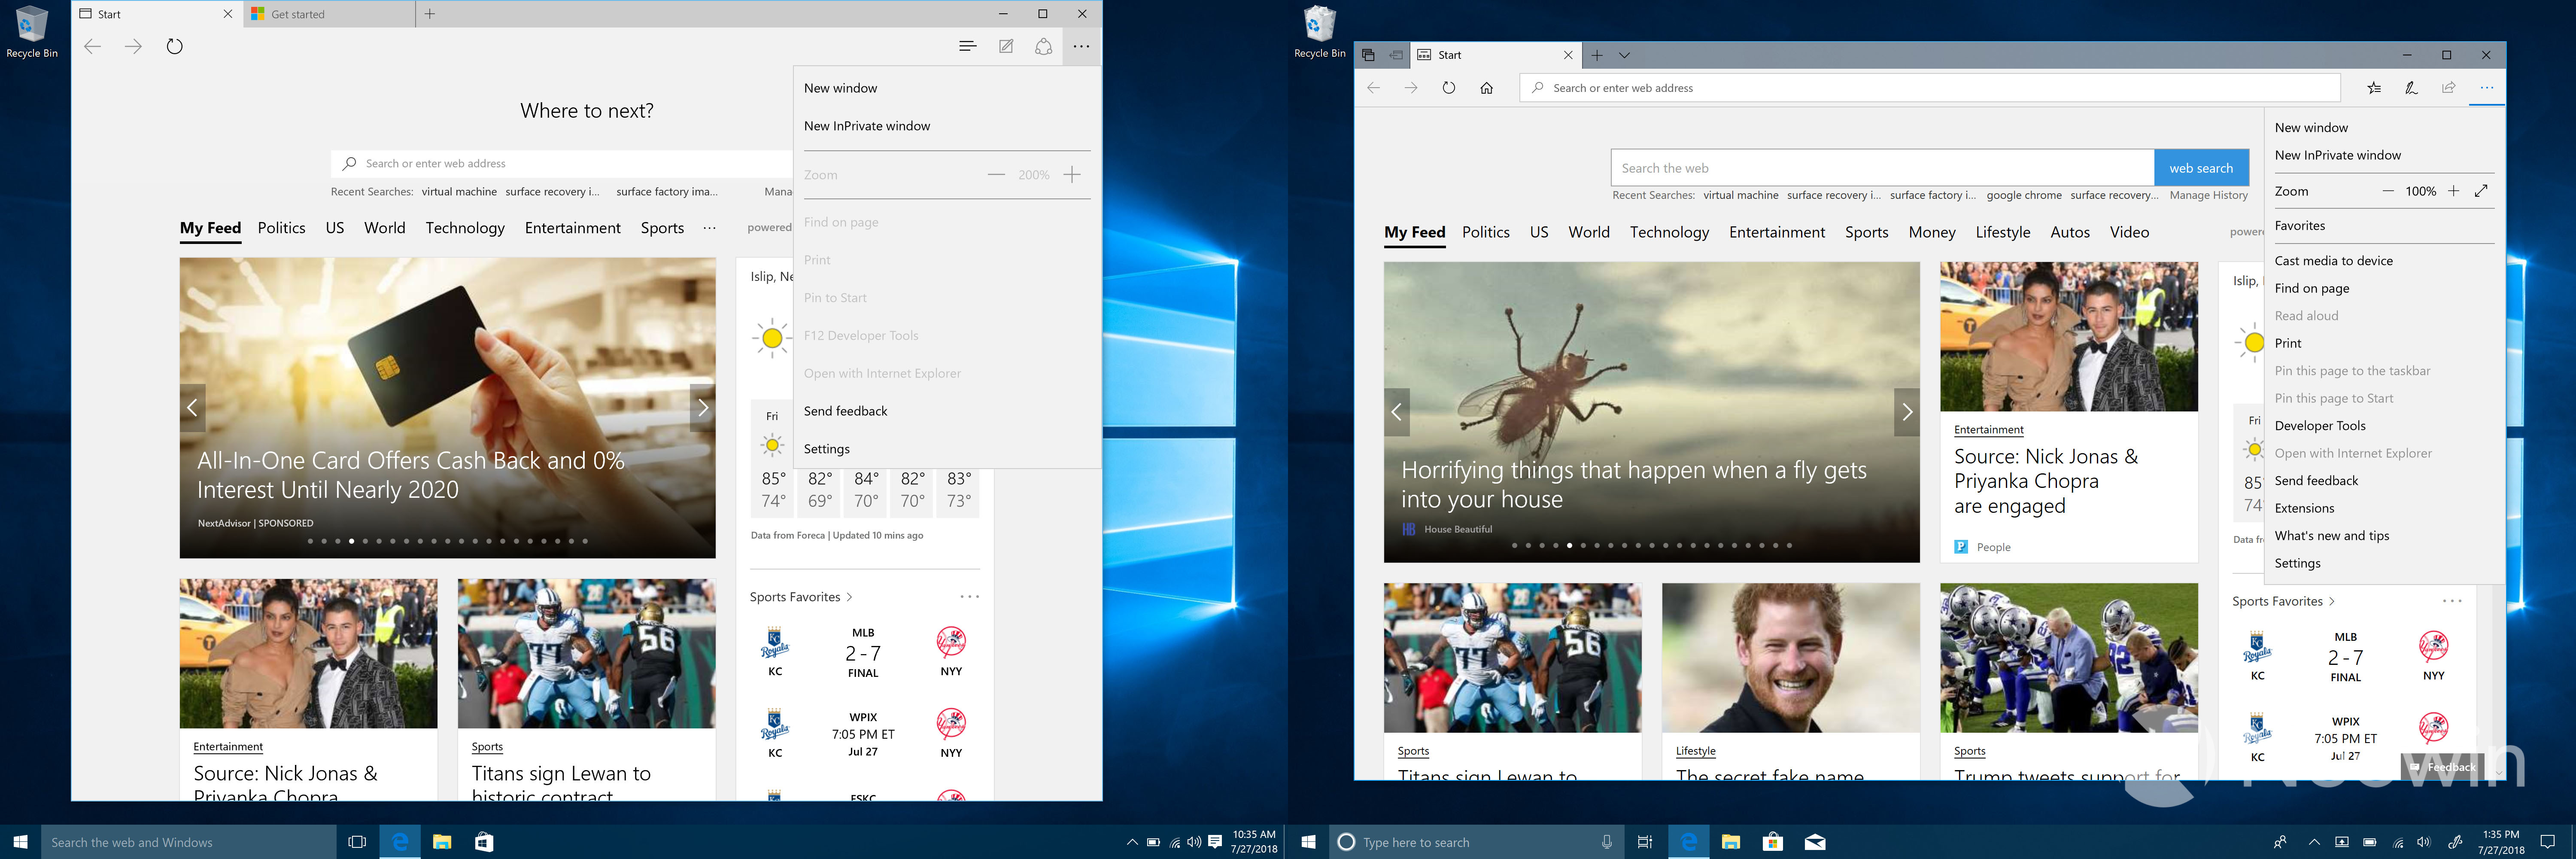
Task: Refresh the page in the right Edge window
Action: (x=1448, y=88)
